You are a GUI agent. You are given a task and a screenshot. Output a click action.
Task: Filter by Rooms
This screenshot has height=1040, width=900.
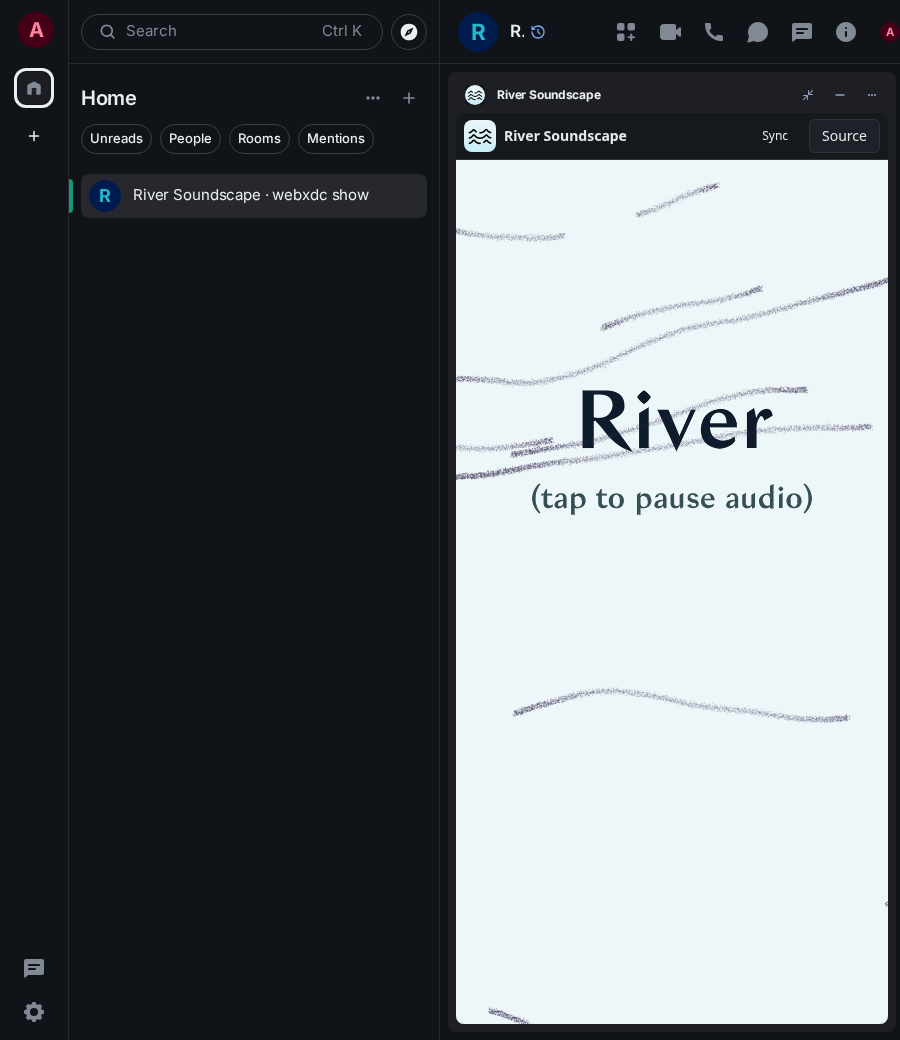[x=259, y=139]
